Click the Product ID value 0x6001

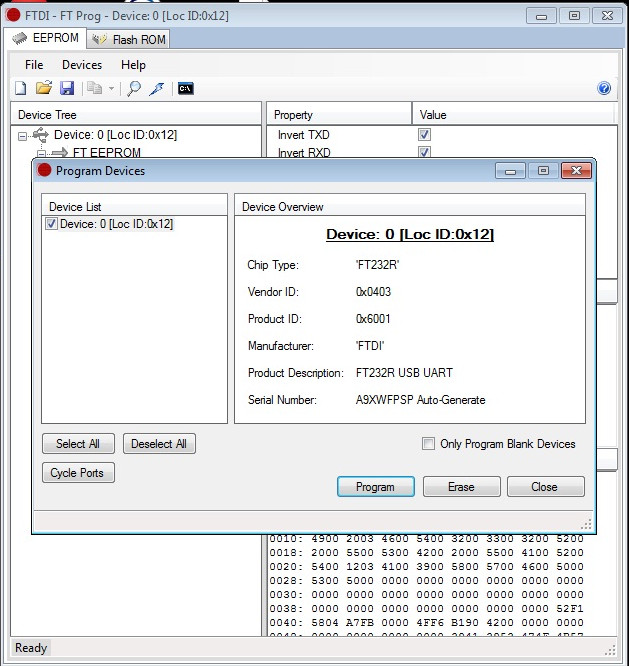pyautogui.click(x=373, y=319)
